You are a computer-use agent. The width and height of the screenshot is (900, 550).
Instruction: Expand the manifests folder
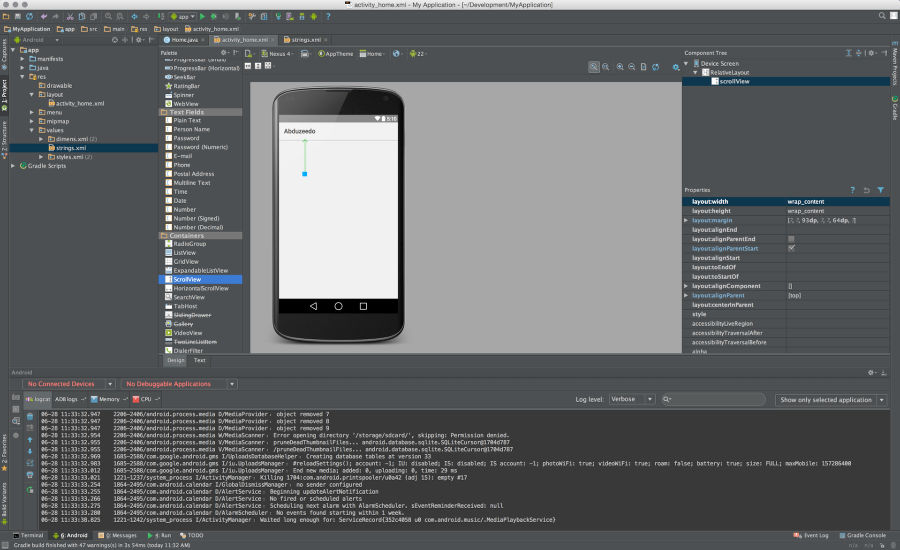22,59
